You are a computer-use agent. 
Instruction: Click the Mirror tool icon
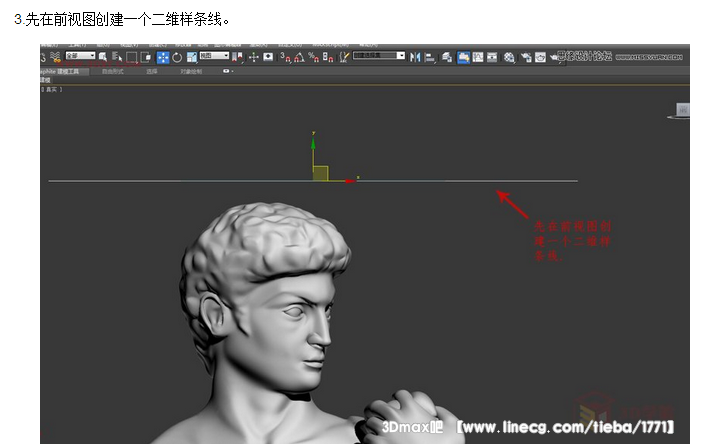coord(414,57)
